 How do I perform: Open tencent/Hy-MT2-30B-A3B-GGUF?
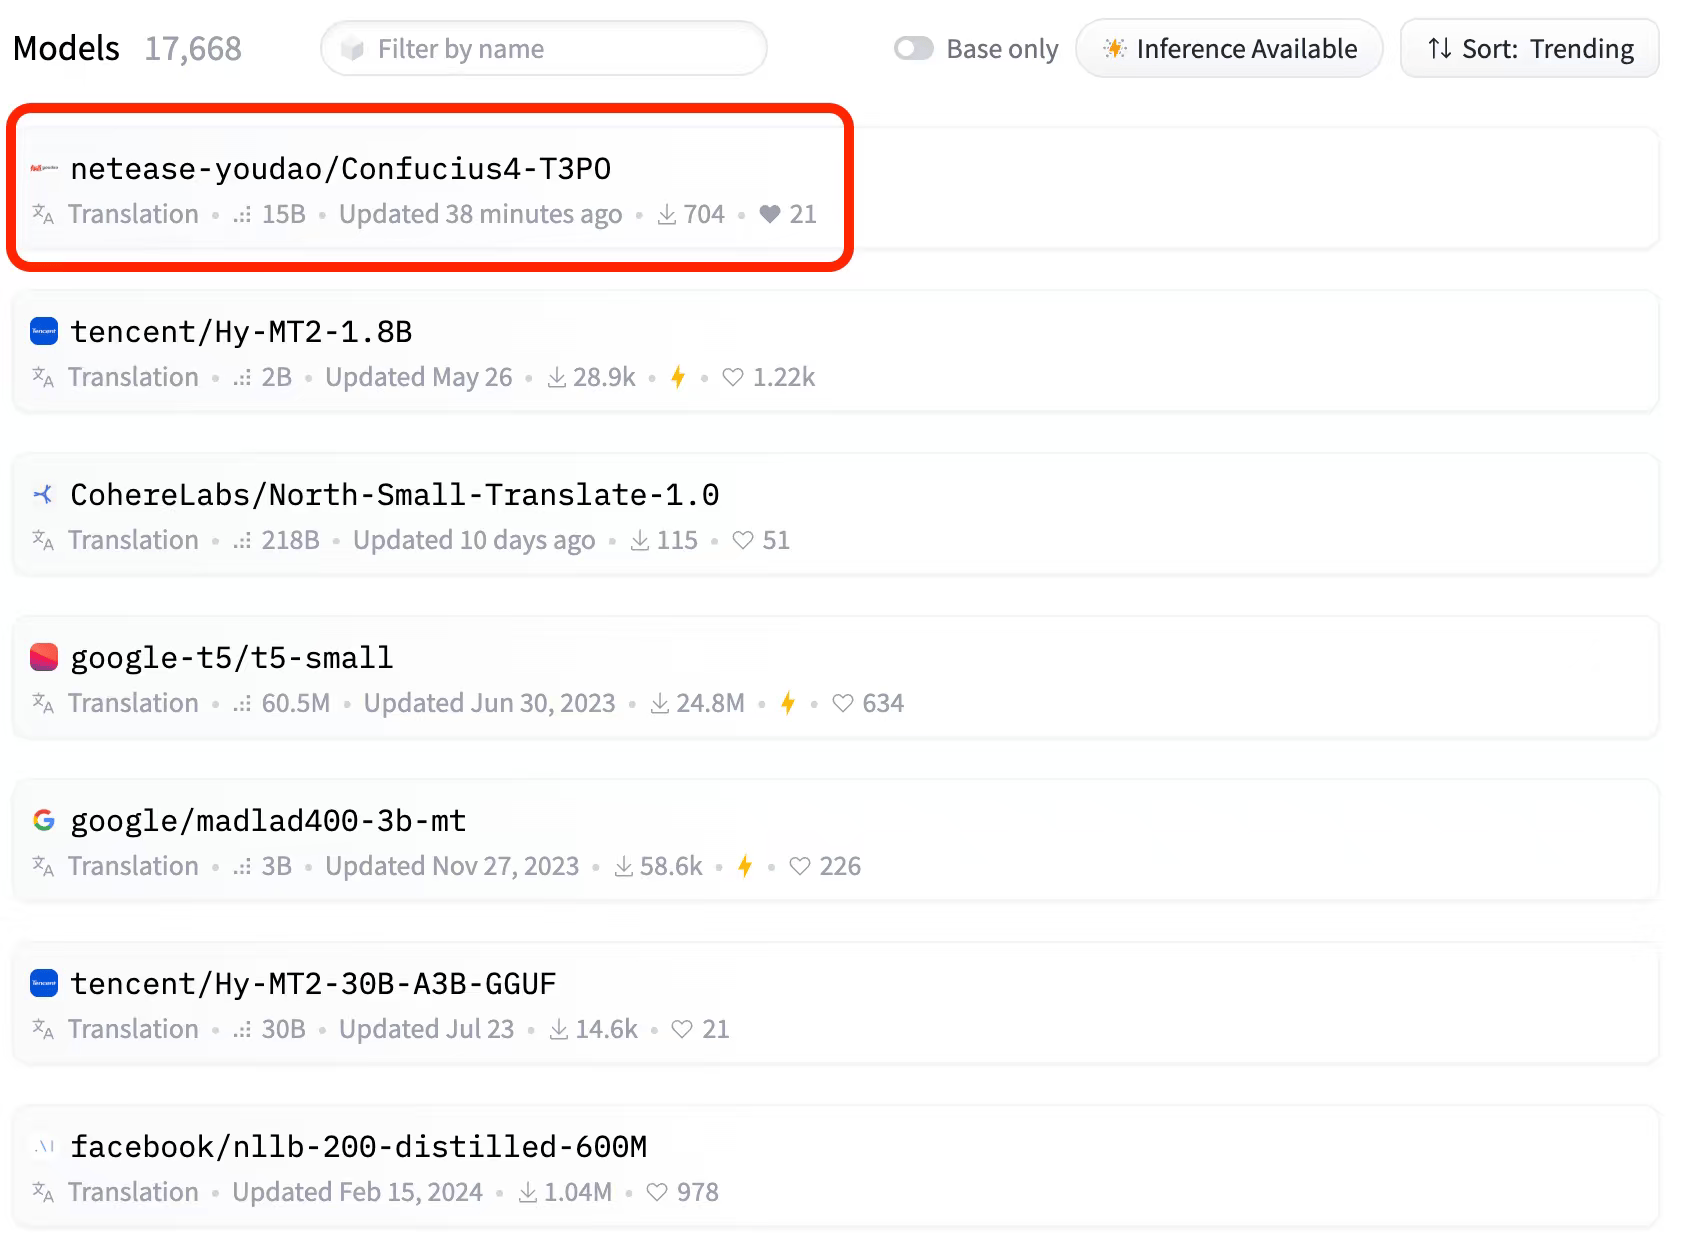[313, 983]
